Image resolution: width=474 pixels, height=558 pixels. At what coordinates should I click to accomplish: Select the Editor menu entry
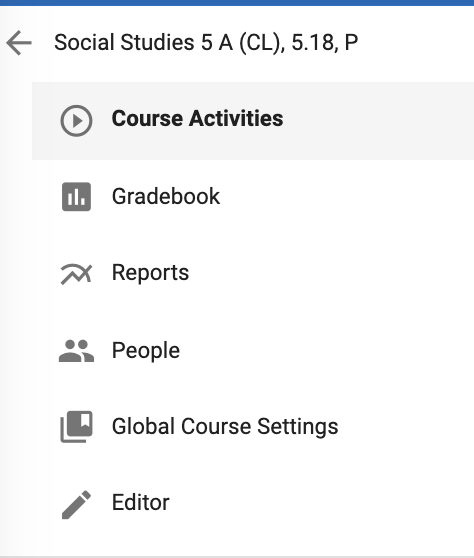click(253, 502)
